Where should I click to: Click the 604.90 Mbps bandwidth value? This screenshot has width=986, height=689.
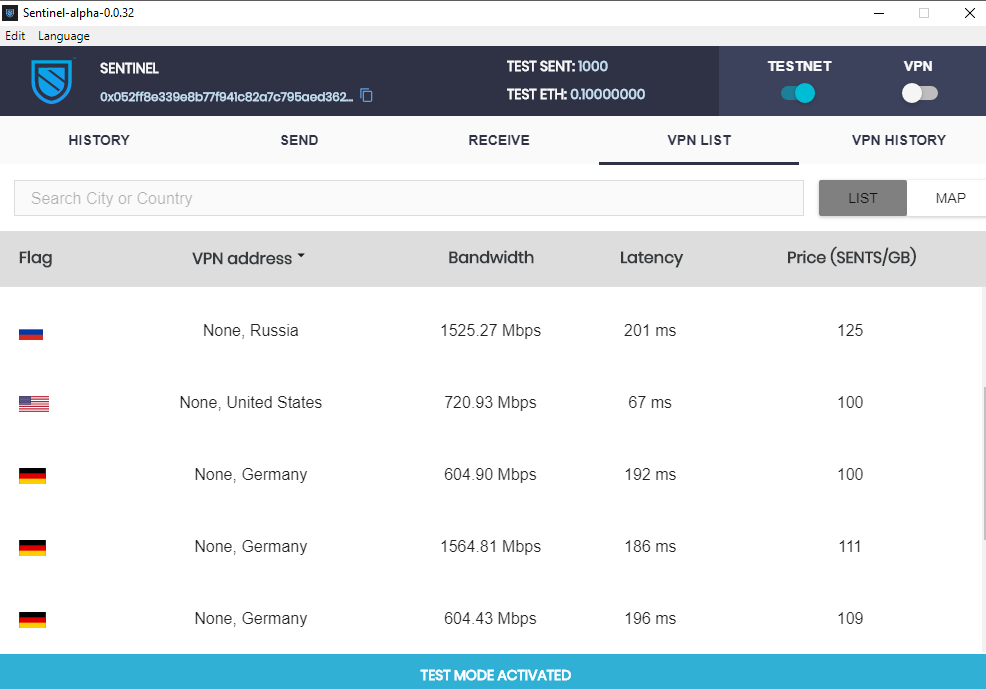[x=490, y=475]
